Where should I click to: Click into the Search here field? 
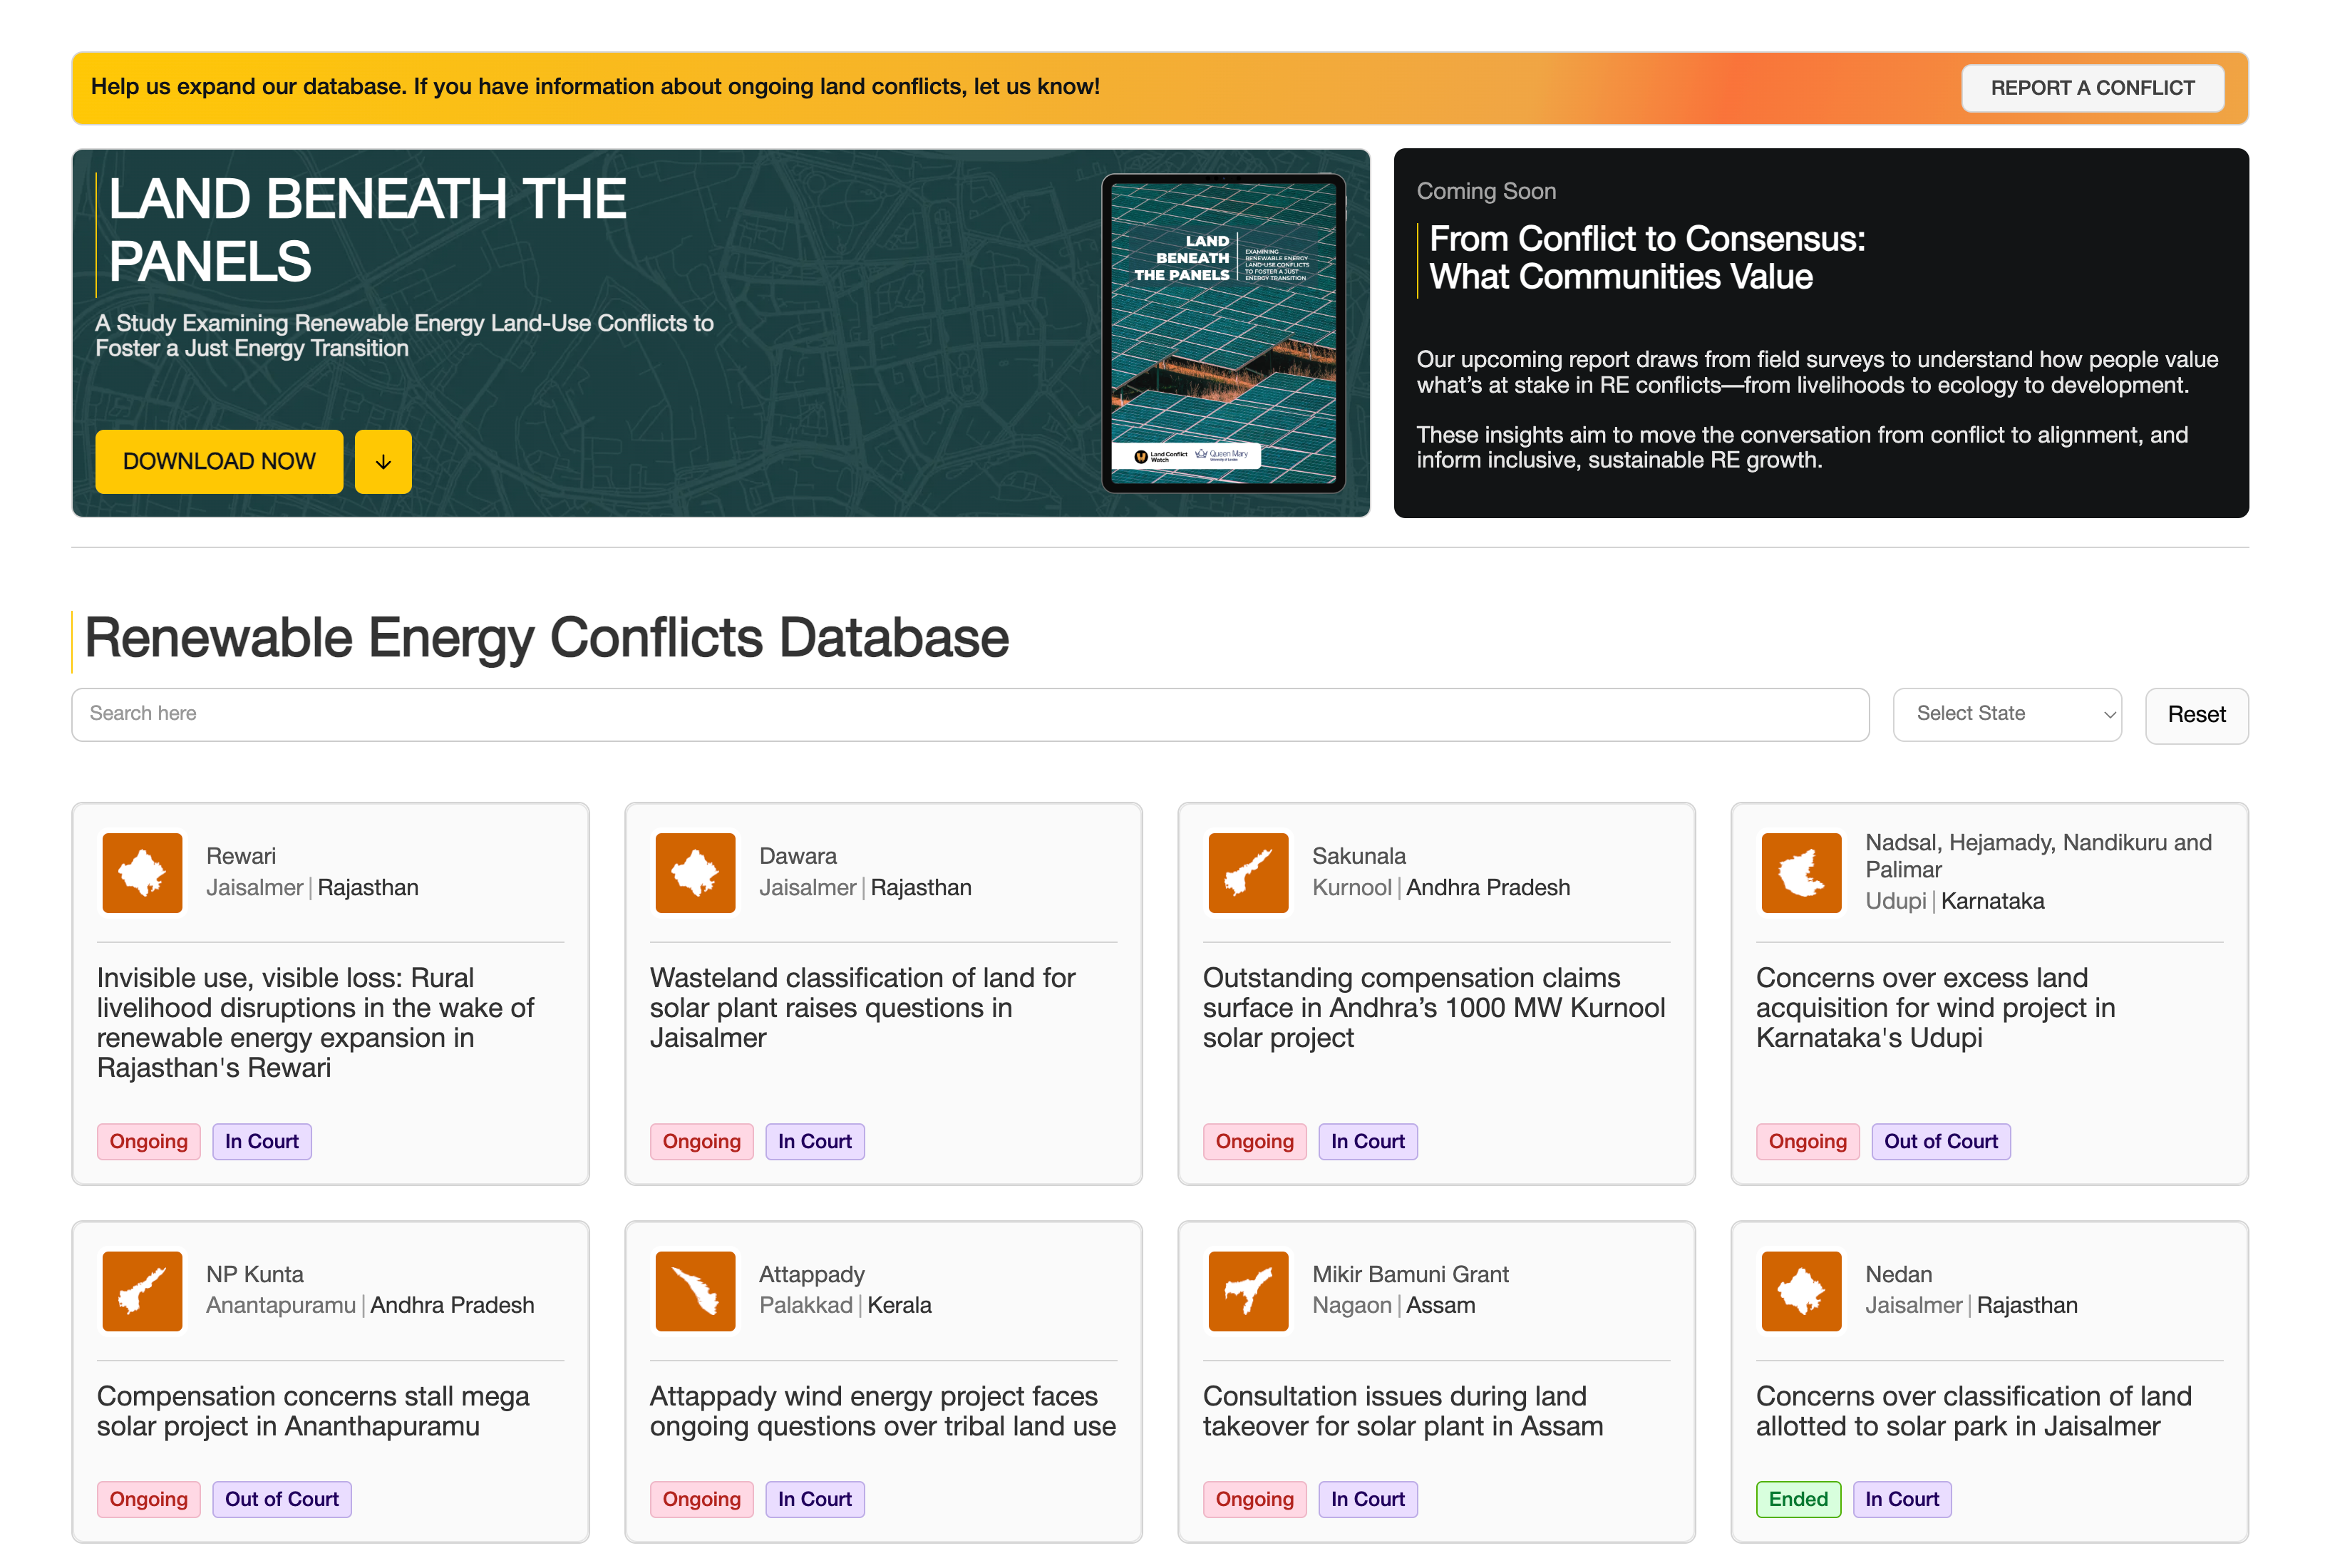tap(969, 714)
